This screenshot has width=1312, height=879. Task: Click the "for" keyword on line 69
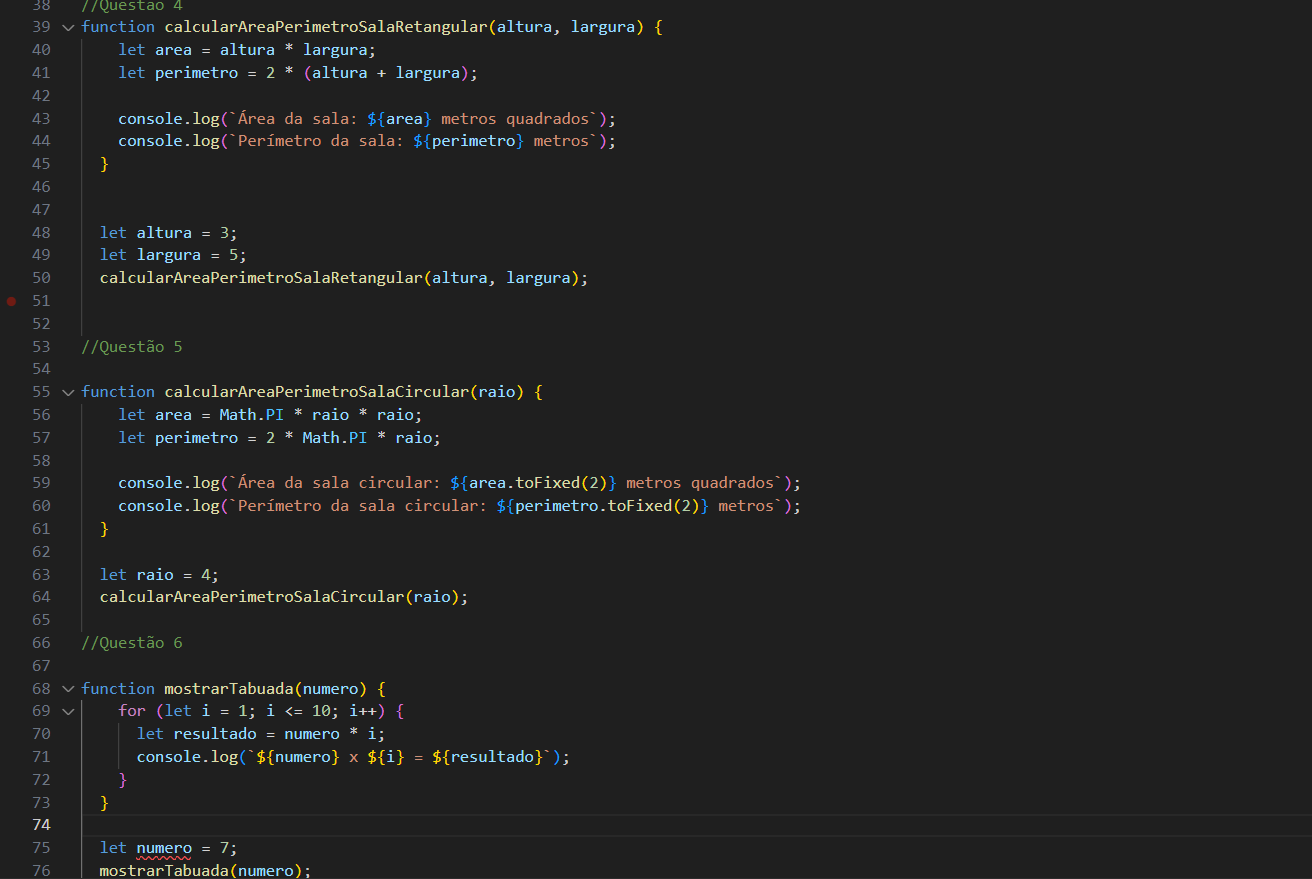click(132, 711)
